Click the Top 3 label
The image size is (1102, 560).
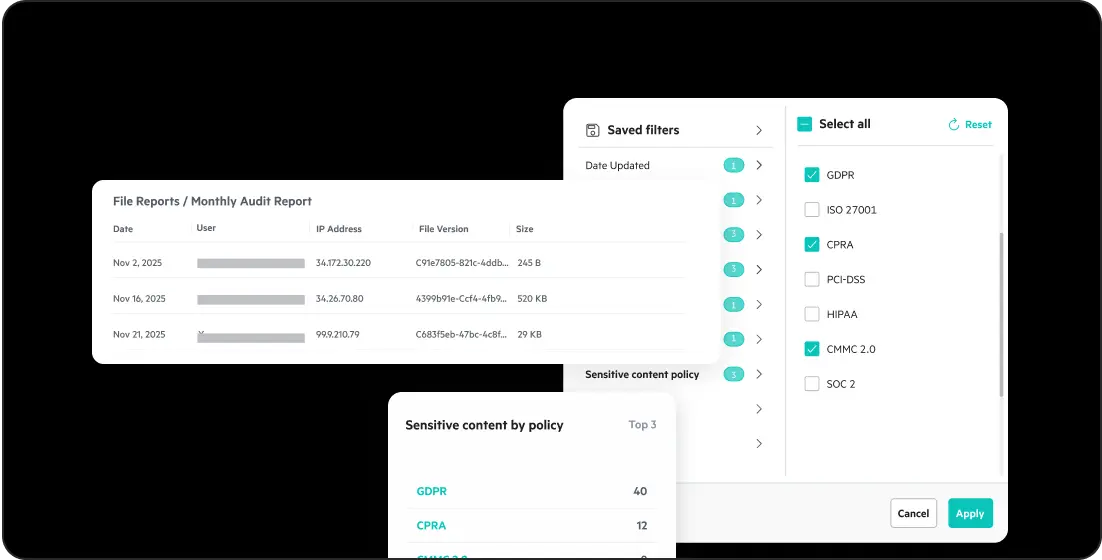642,424
